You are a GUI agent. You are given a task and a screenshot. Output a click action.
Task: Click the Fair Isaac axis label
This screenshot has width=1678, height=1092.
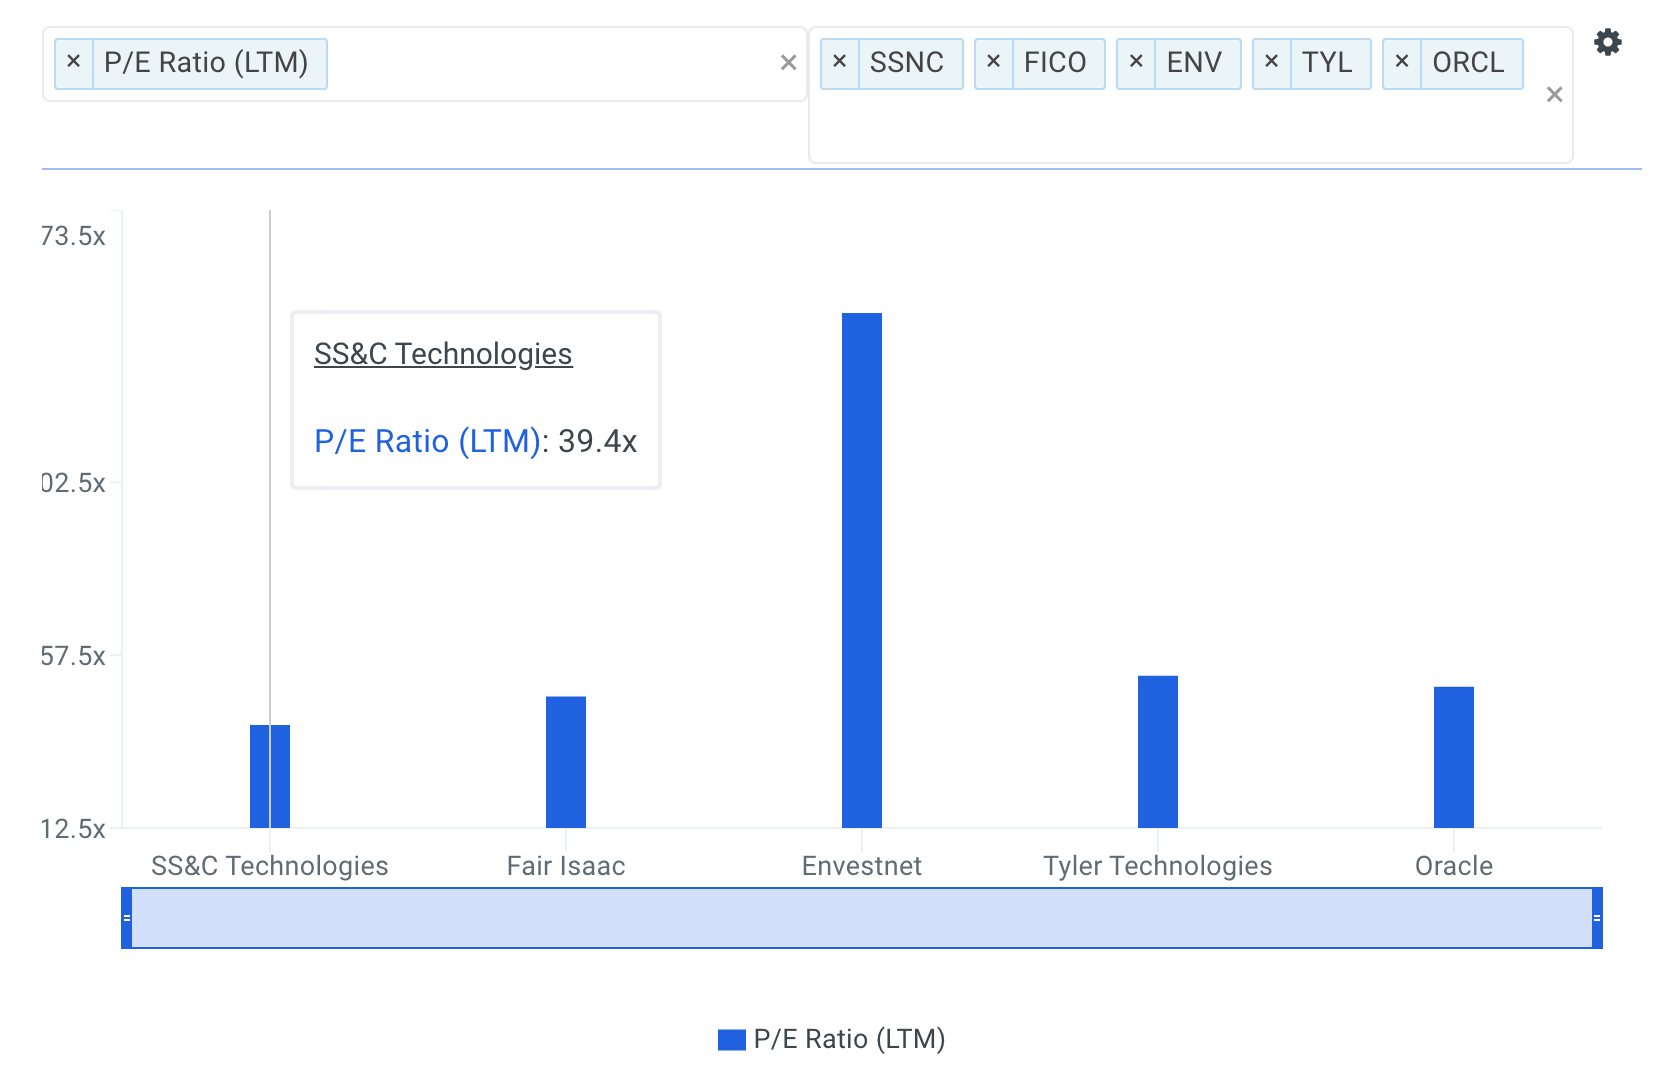pyautogui.click(x=566, y=866)
